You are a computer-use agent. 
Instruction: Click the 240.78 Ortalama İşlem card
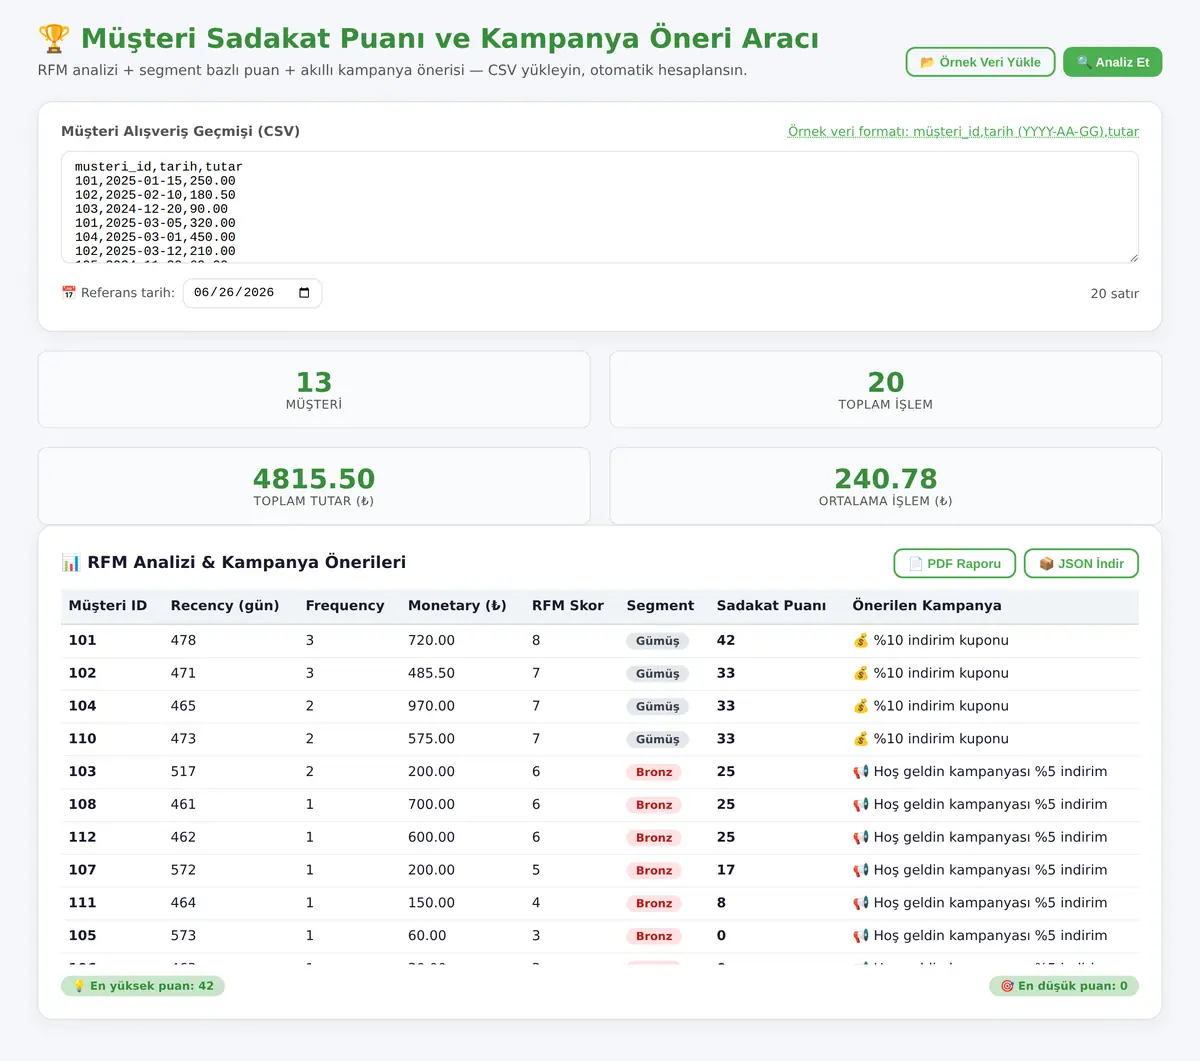click(x=886, y=486)
